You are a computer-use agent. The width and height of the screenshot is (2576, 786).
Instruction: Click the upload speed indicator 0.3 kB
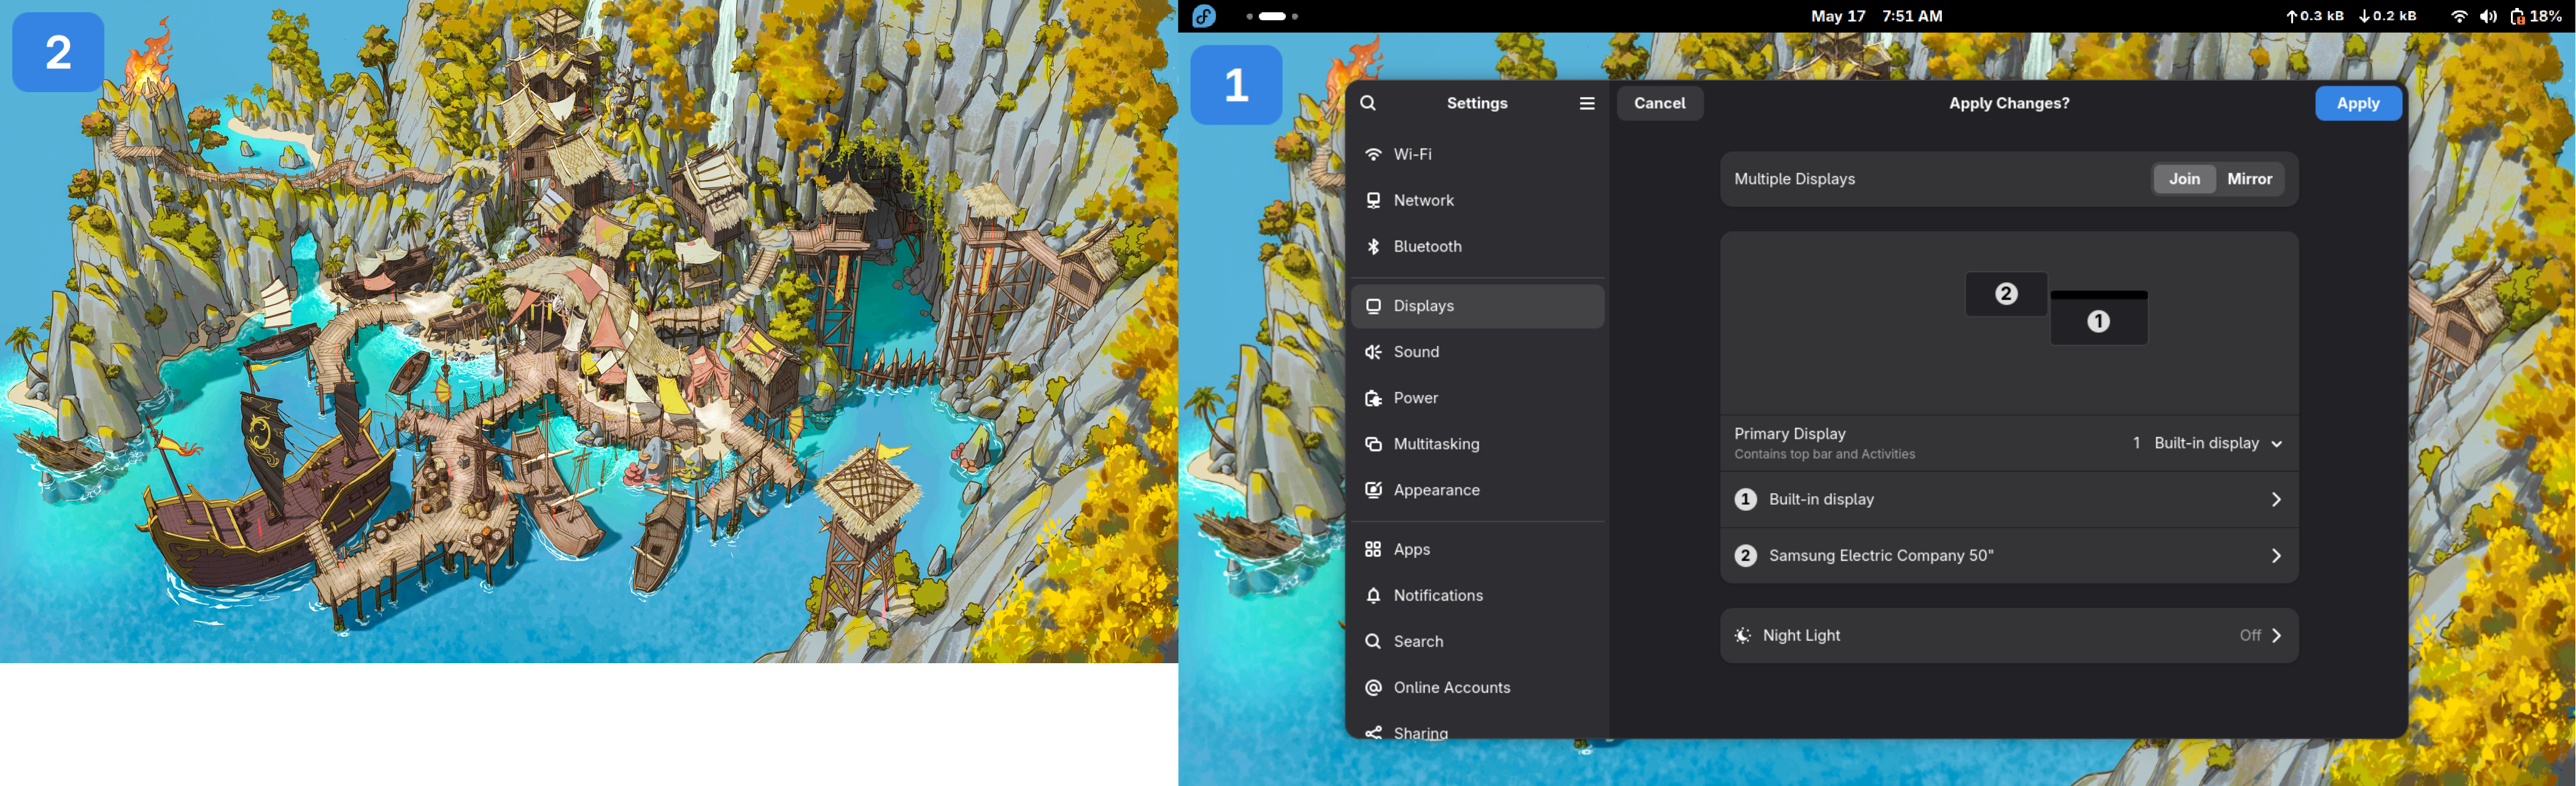coord(2314,16)
